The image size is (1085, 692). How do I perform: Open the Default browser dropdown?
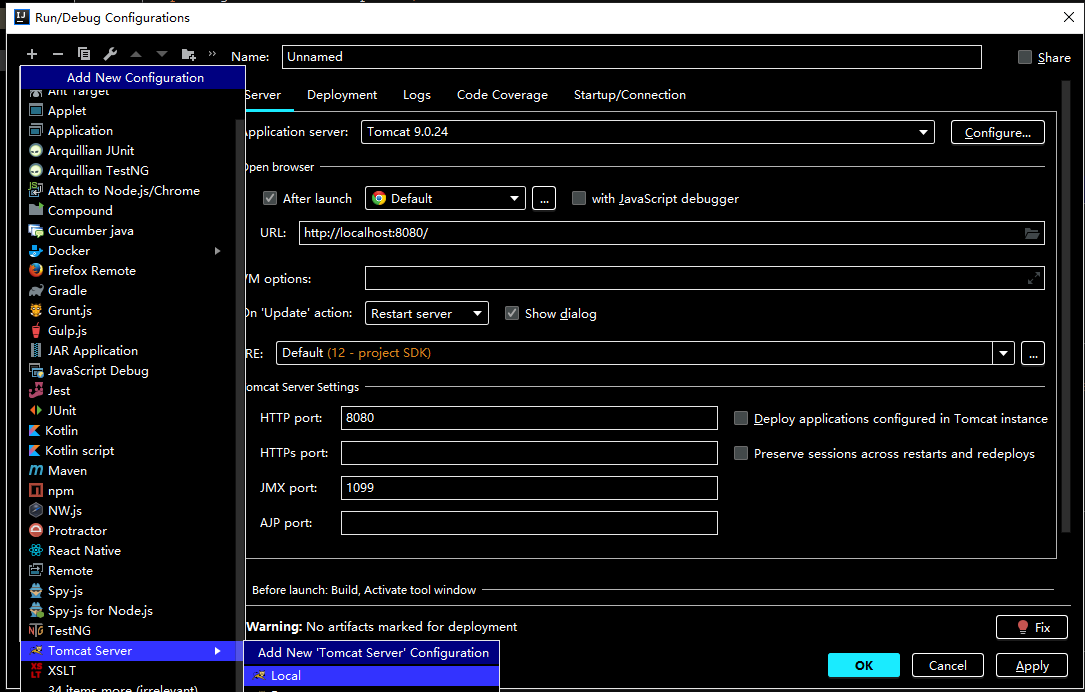point(446,199)
